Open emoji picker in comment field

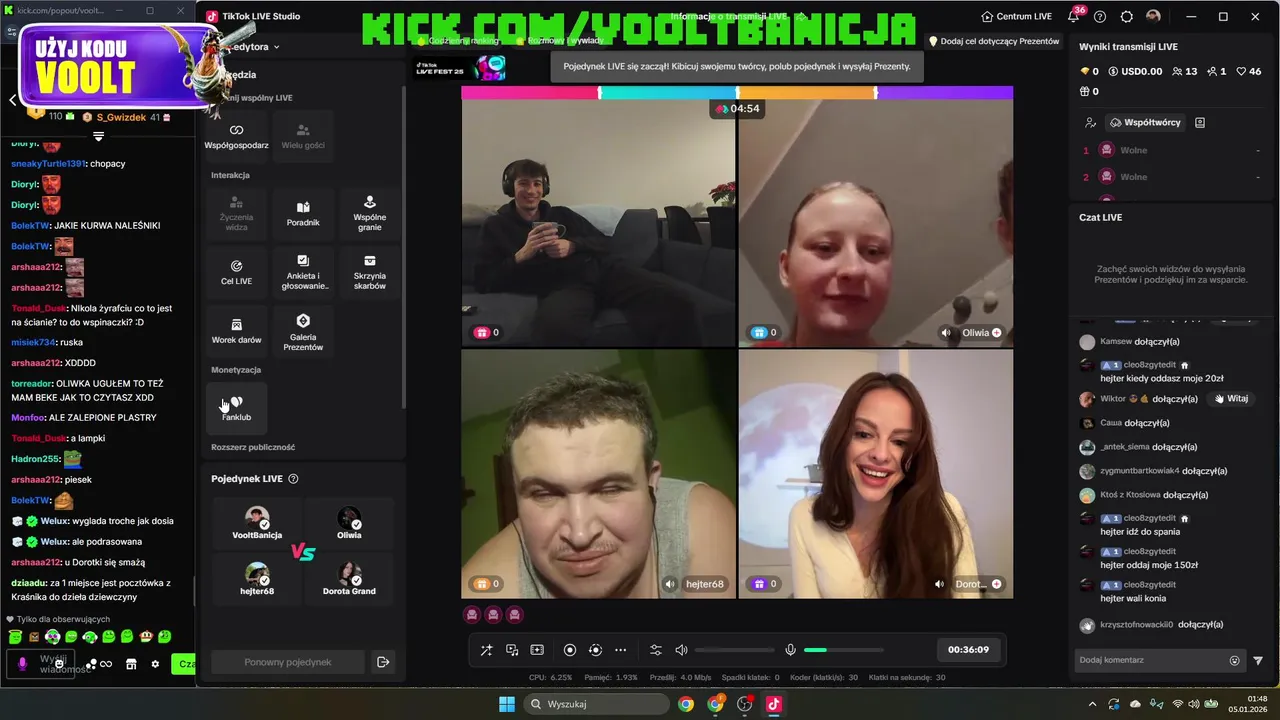click(x=1235, y=660)
